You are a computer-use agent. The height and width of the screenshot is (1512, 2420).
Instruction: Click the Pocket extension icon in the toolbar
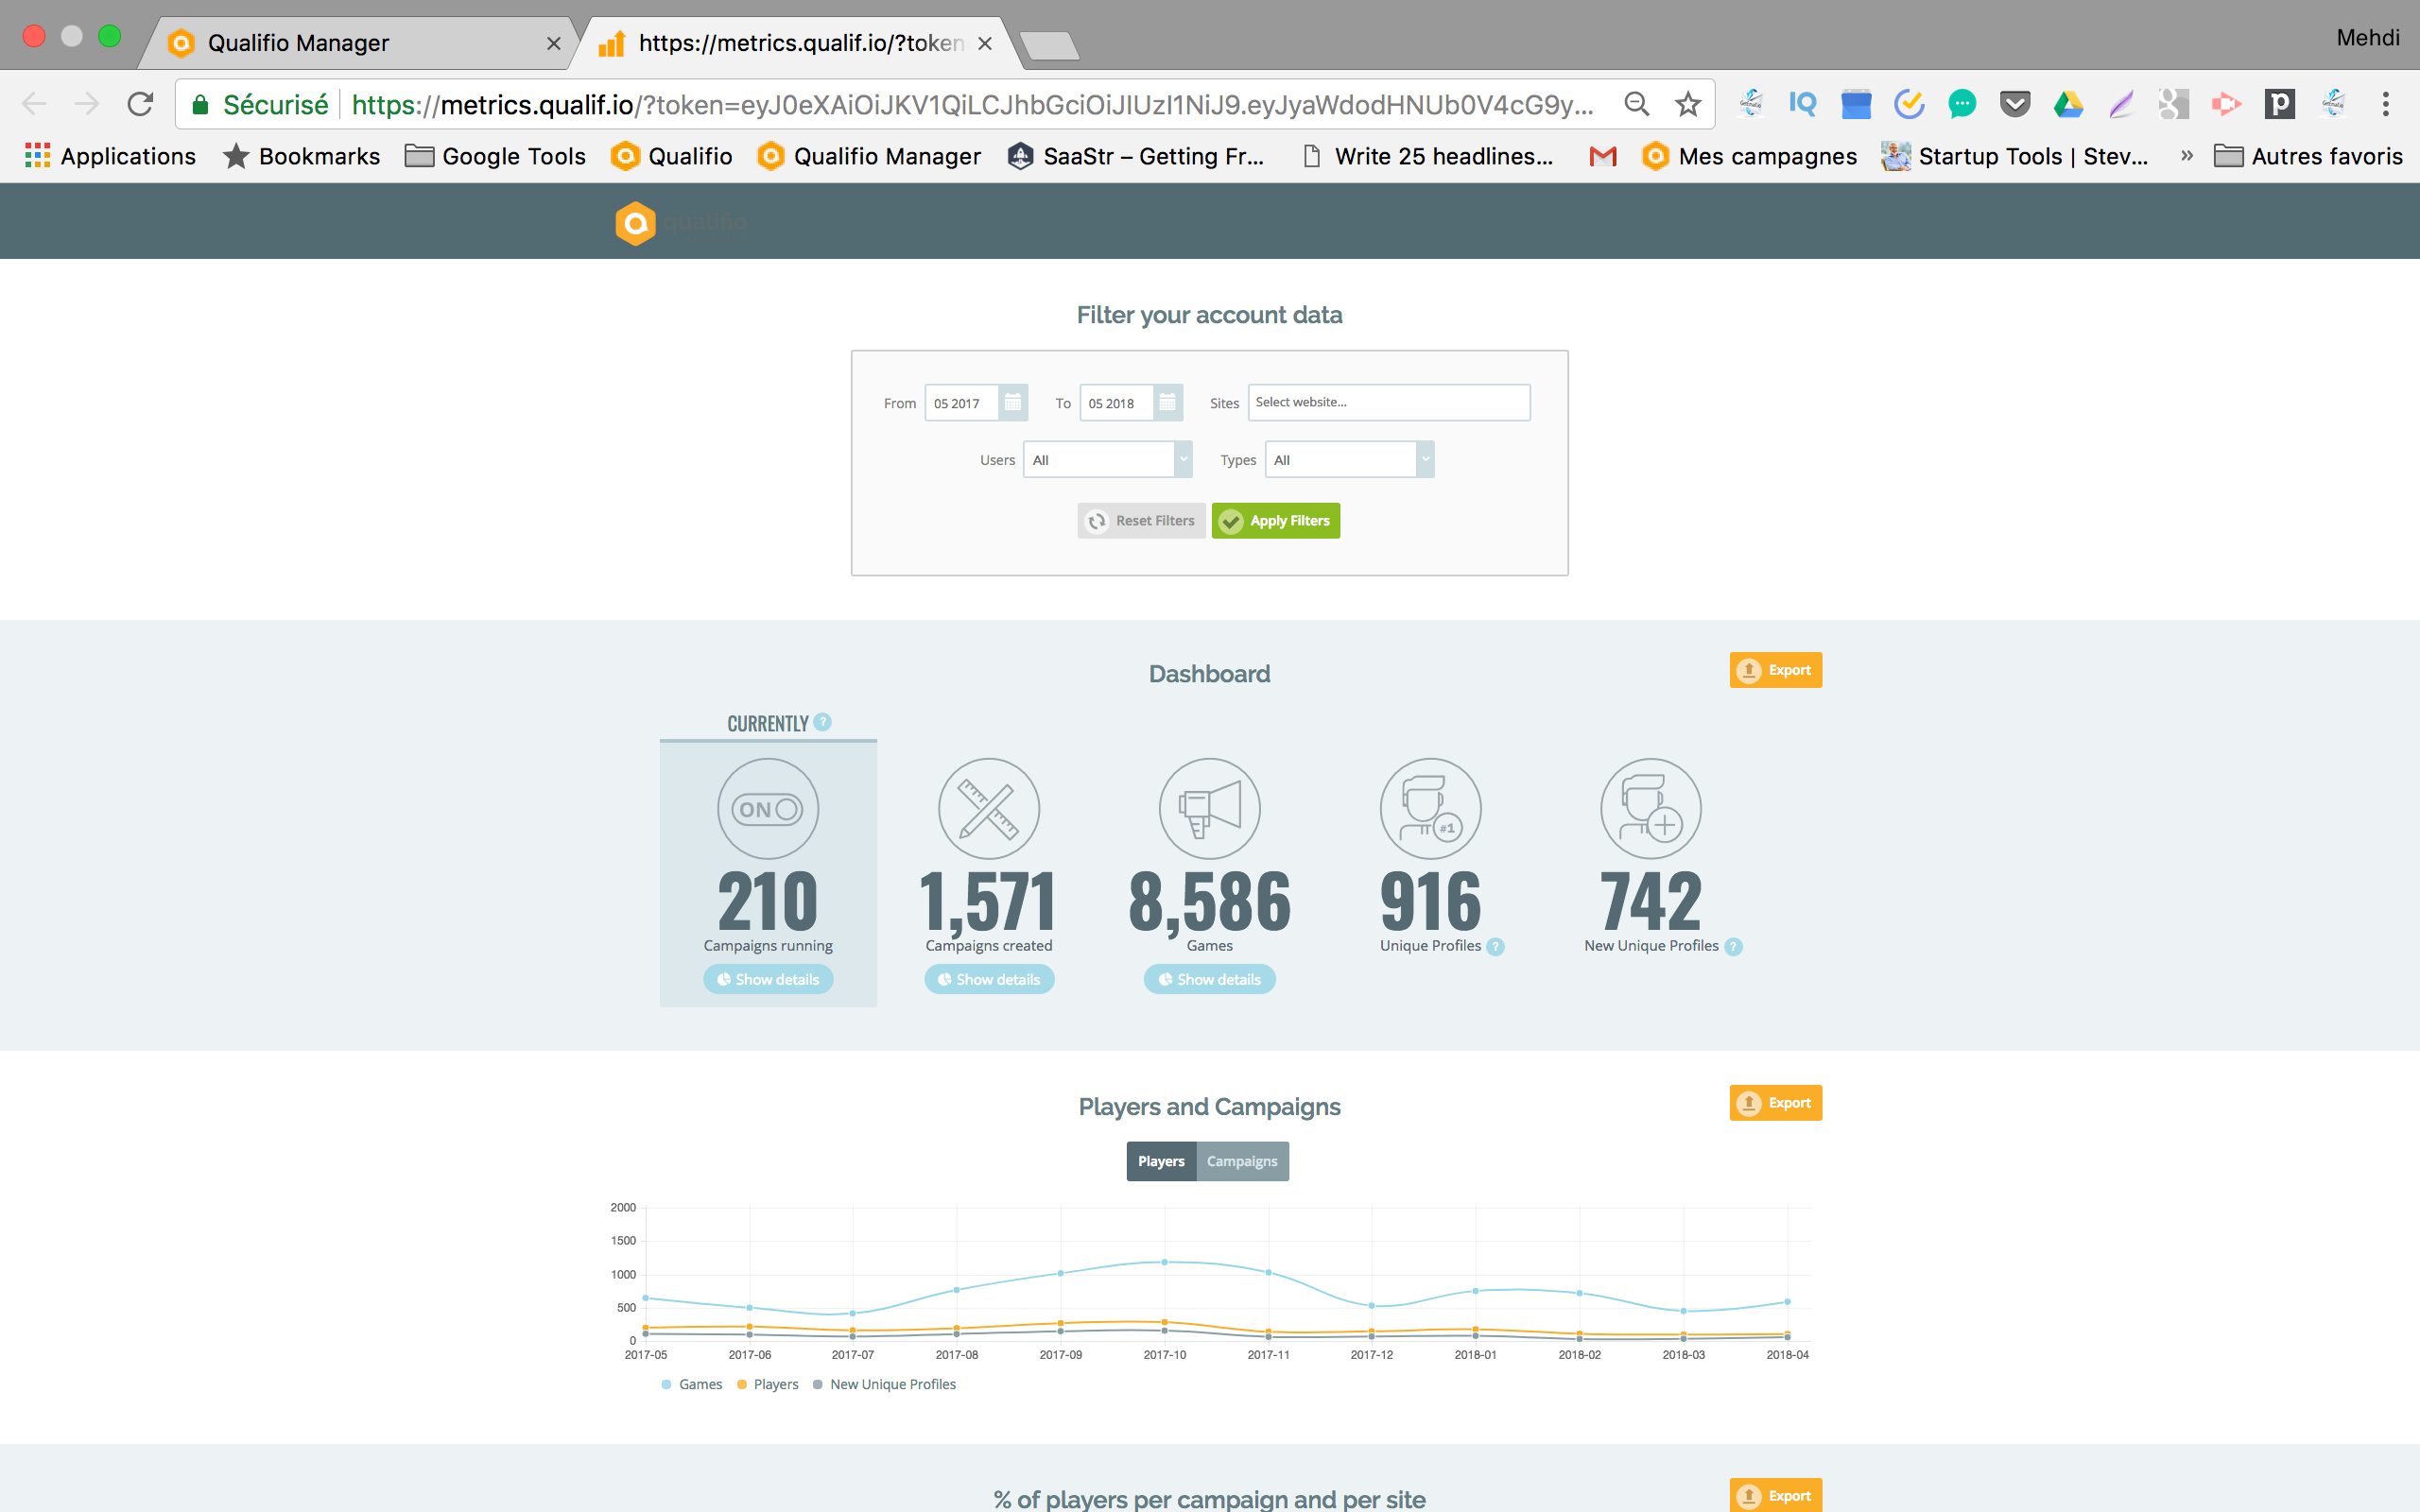pyautogui.click(x=2015, y=103)
